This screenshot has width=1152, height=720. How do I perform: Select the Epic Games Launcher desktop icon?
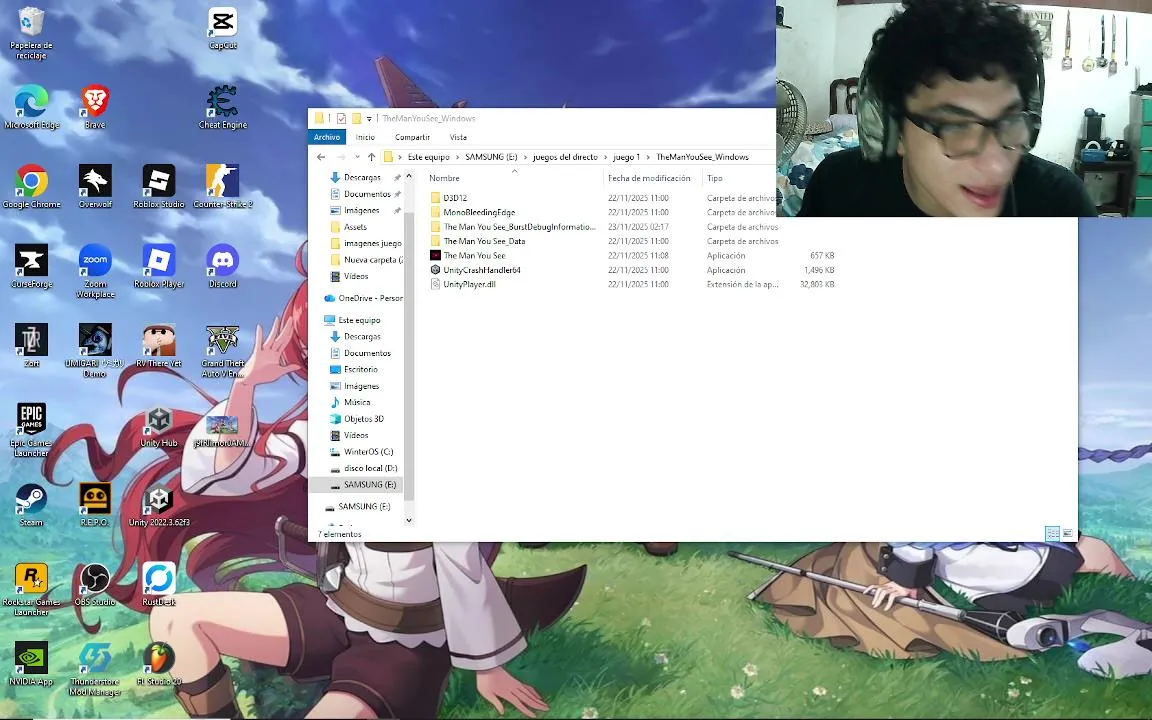pyautogui.click(x=32, y=430)
